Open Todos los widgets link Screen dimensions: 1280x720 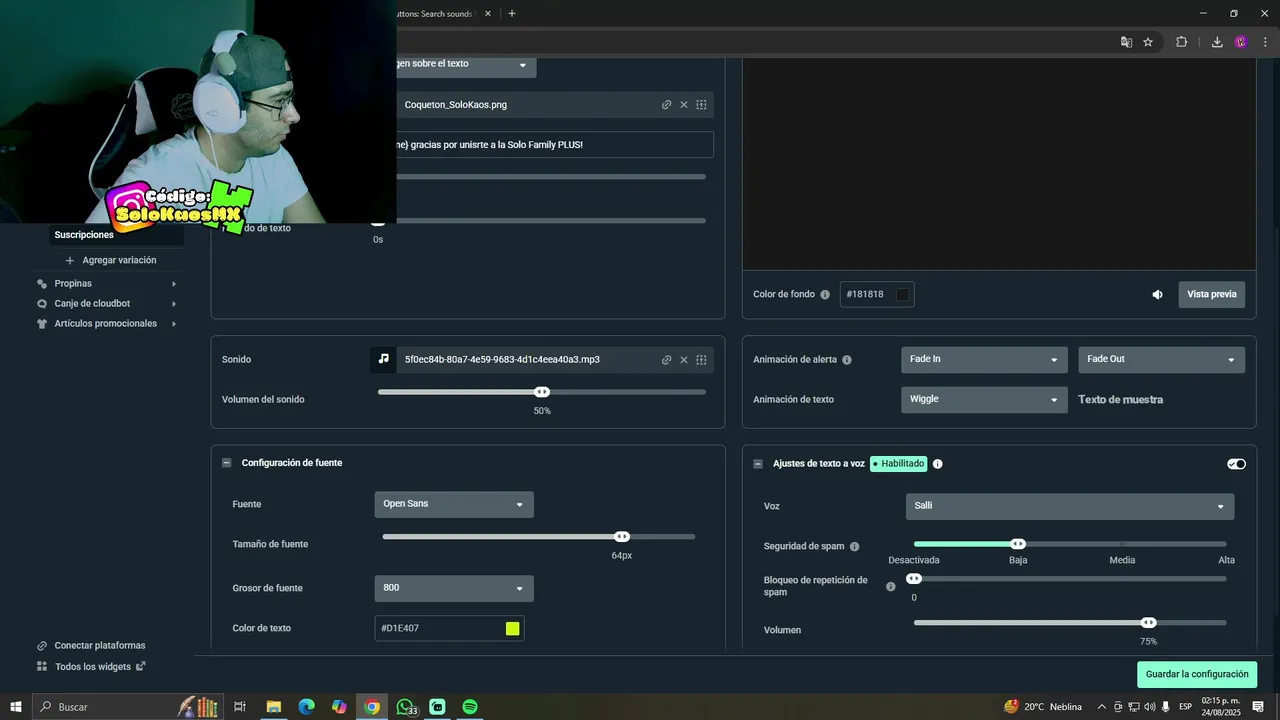click(91, 667)
